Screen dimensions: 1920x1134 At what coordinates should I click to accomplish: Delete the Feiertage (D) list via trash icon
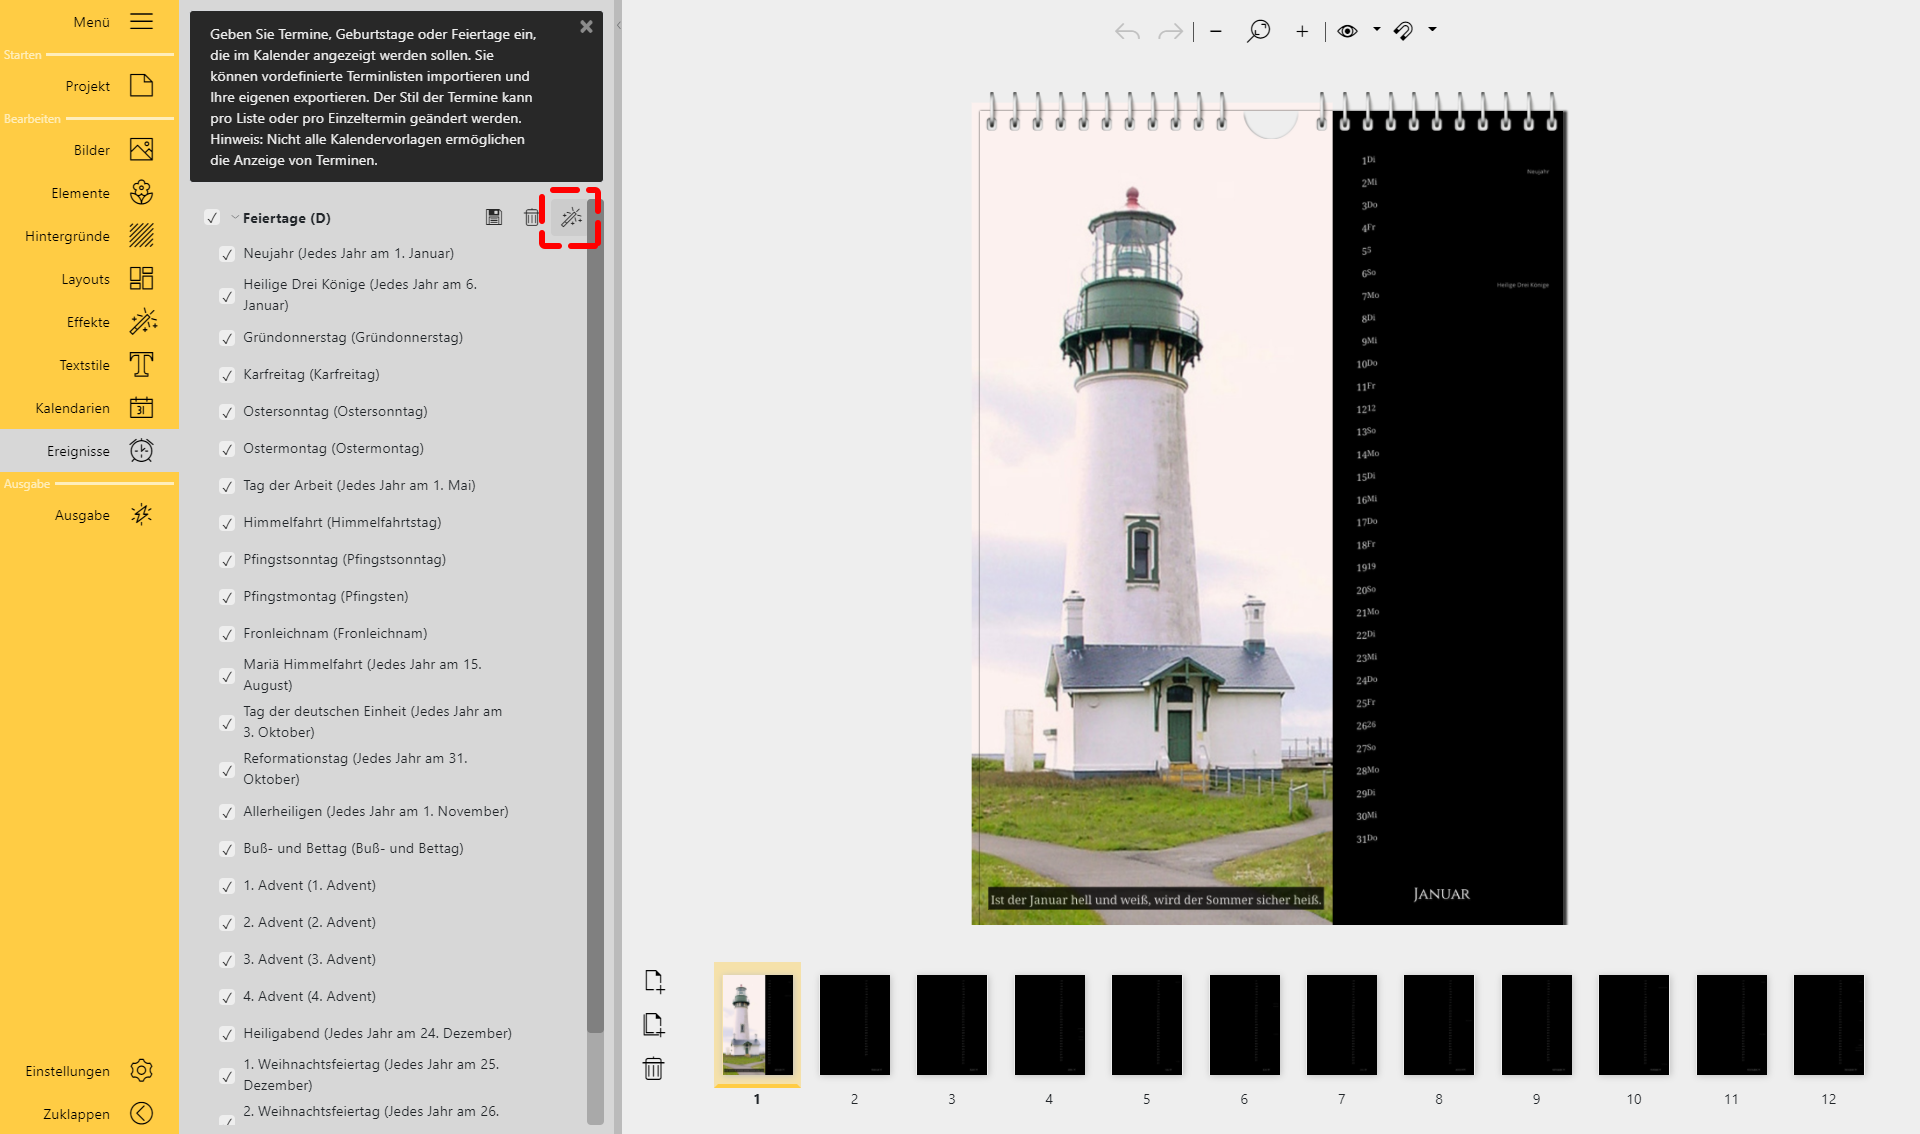(532, 217)
